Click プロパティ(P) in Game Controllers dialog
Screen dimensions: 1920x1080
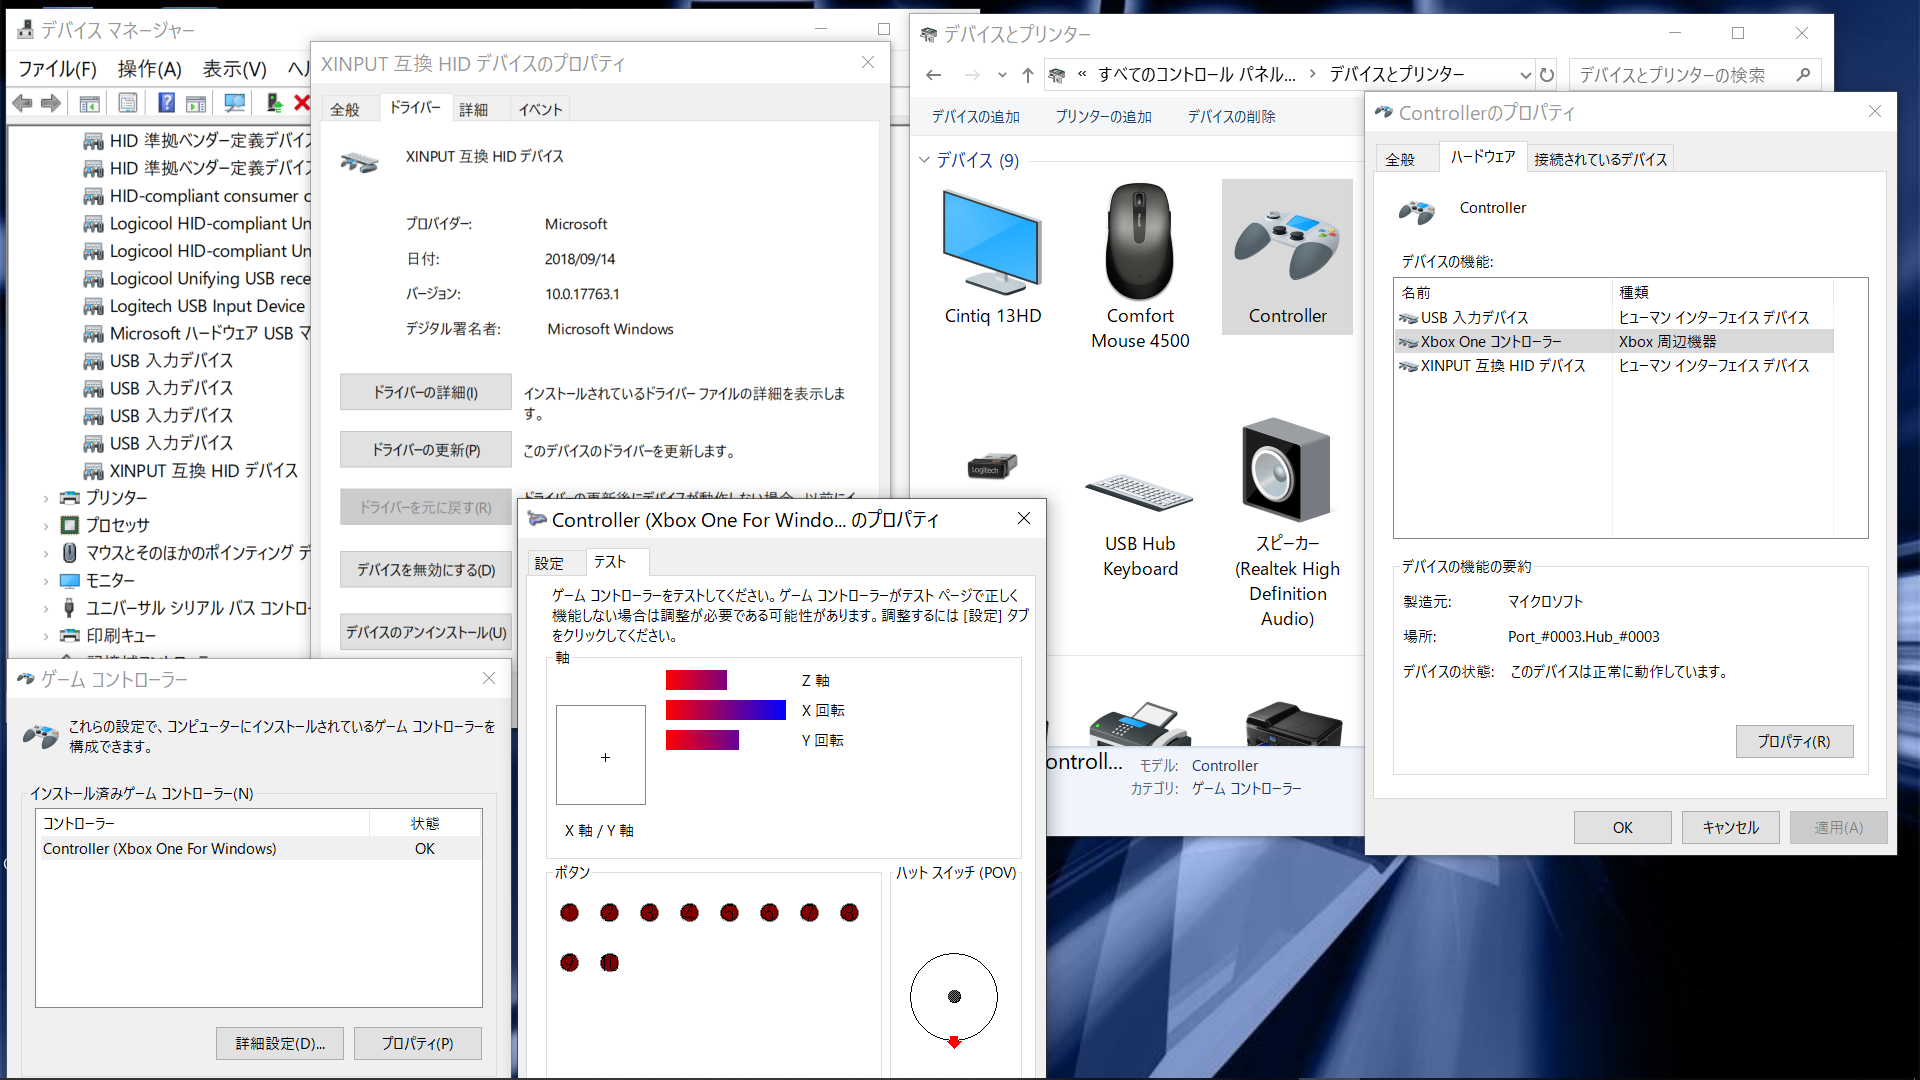(x=418, y=1043)
